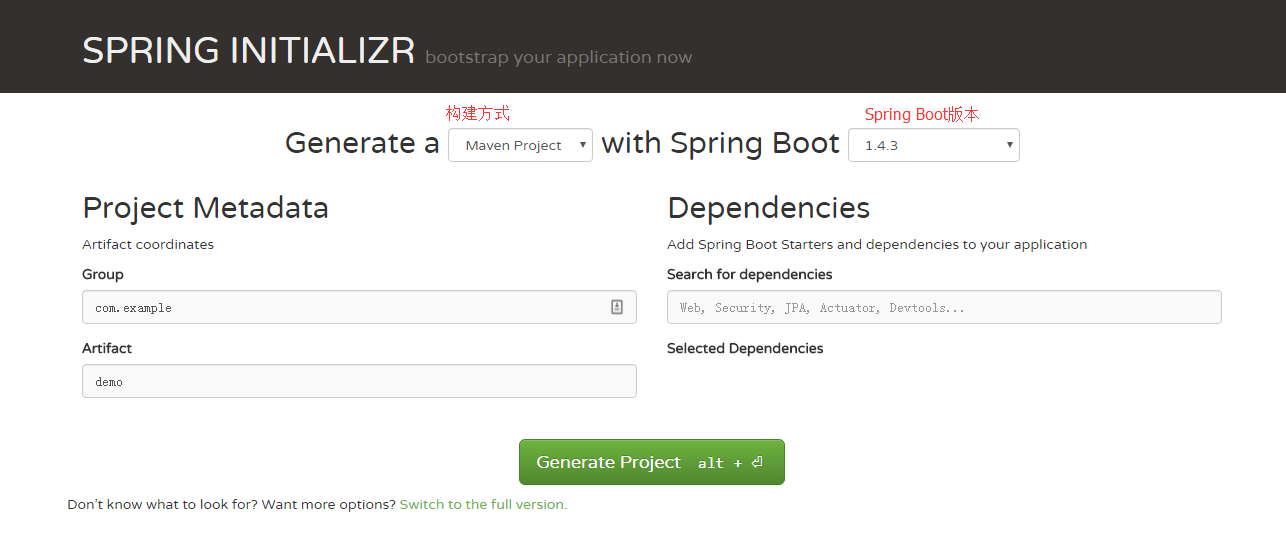Click the red 构建方式 annotation

pyautogui.click(x=477, y=114)
